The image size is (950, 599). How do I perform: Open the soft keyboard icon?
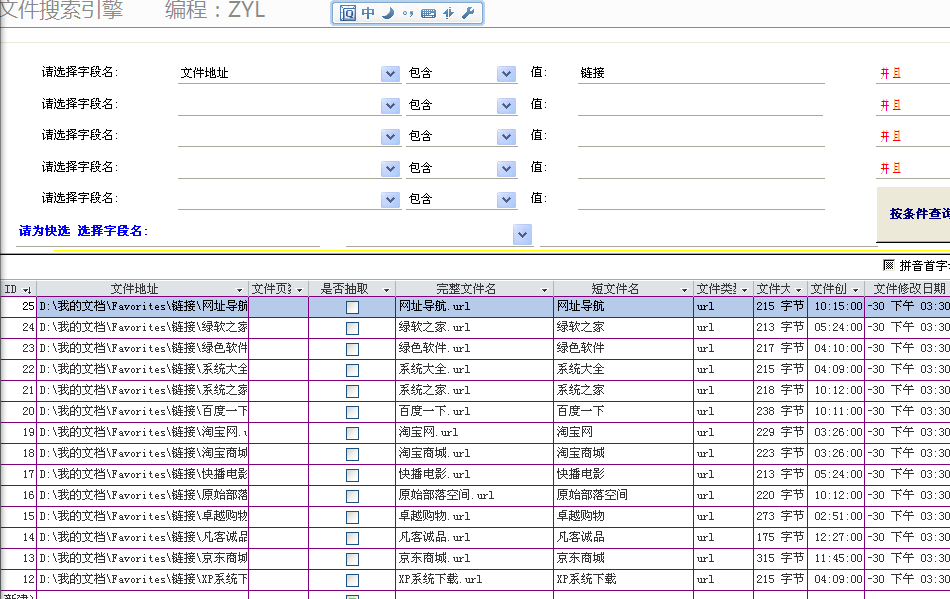pos(428,13)
